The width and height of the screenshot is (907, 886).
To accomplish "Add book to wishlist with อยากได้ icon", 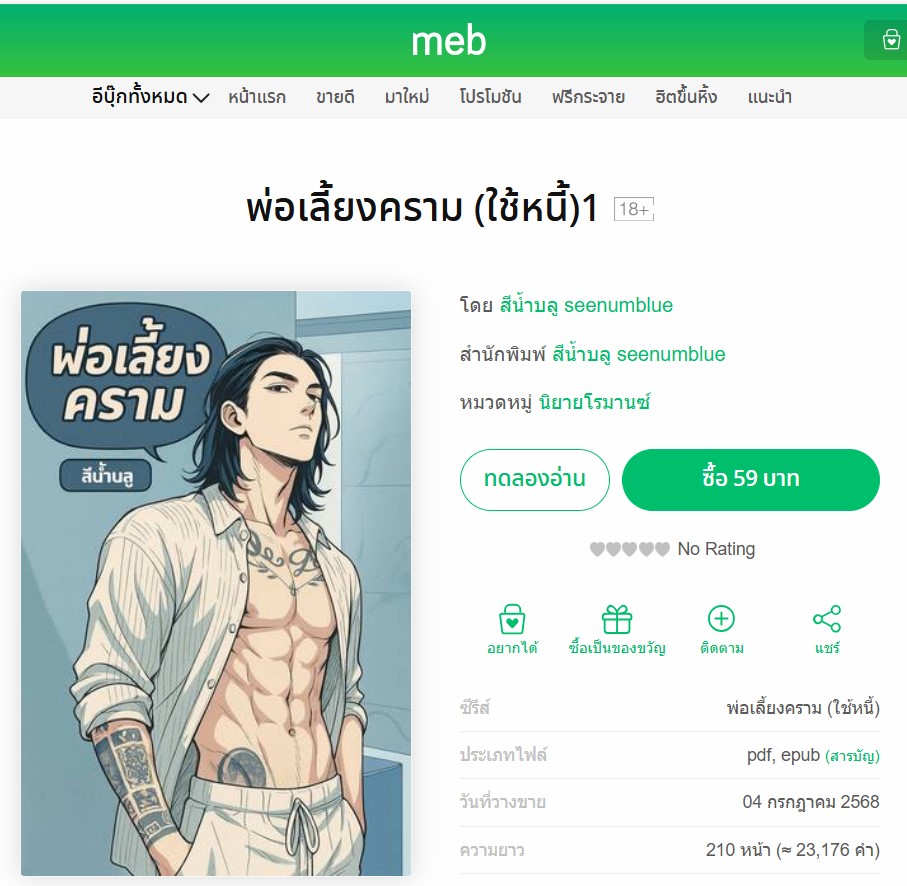I will pos(512,629).
